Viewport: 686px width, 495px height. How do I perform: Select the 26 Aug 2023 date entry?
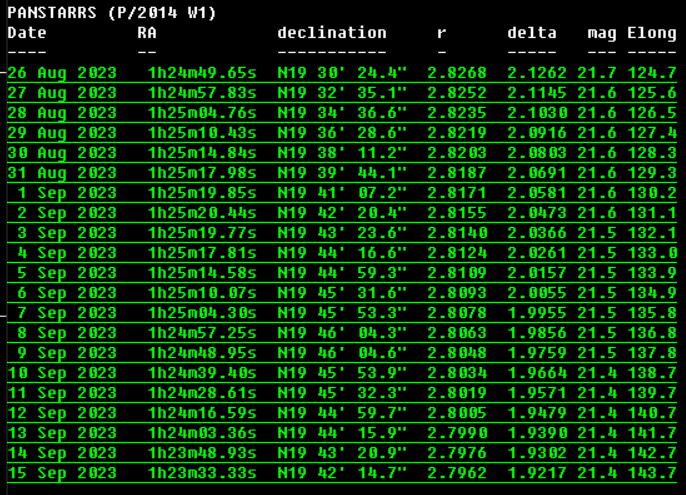pyautogui.click(x=62, y=73)
